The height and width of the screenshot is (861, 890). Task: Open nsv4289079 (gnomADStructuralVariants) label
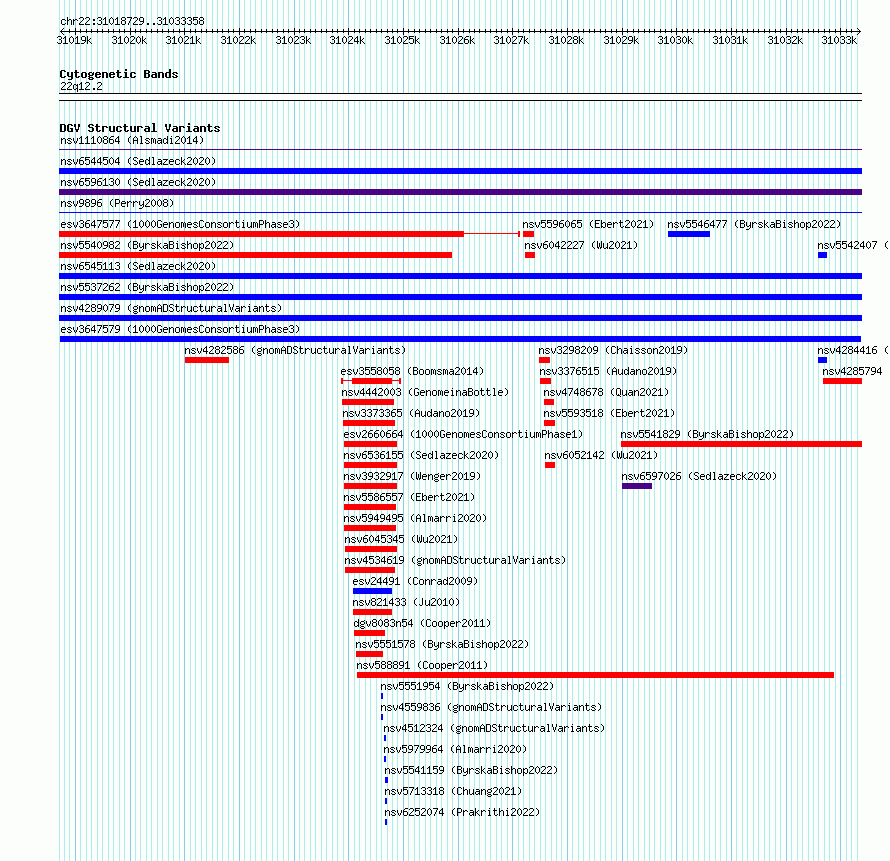(x=171, y=308)
